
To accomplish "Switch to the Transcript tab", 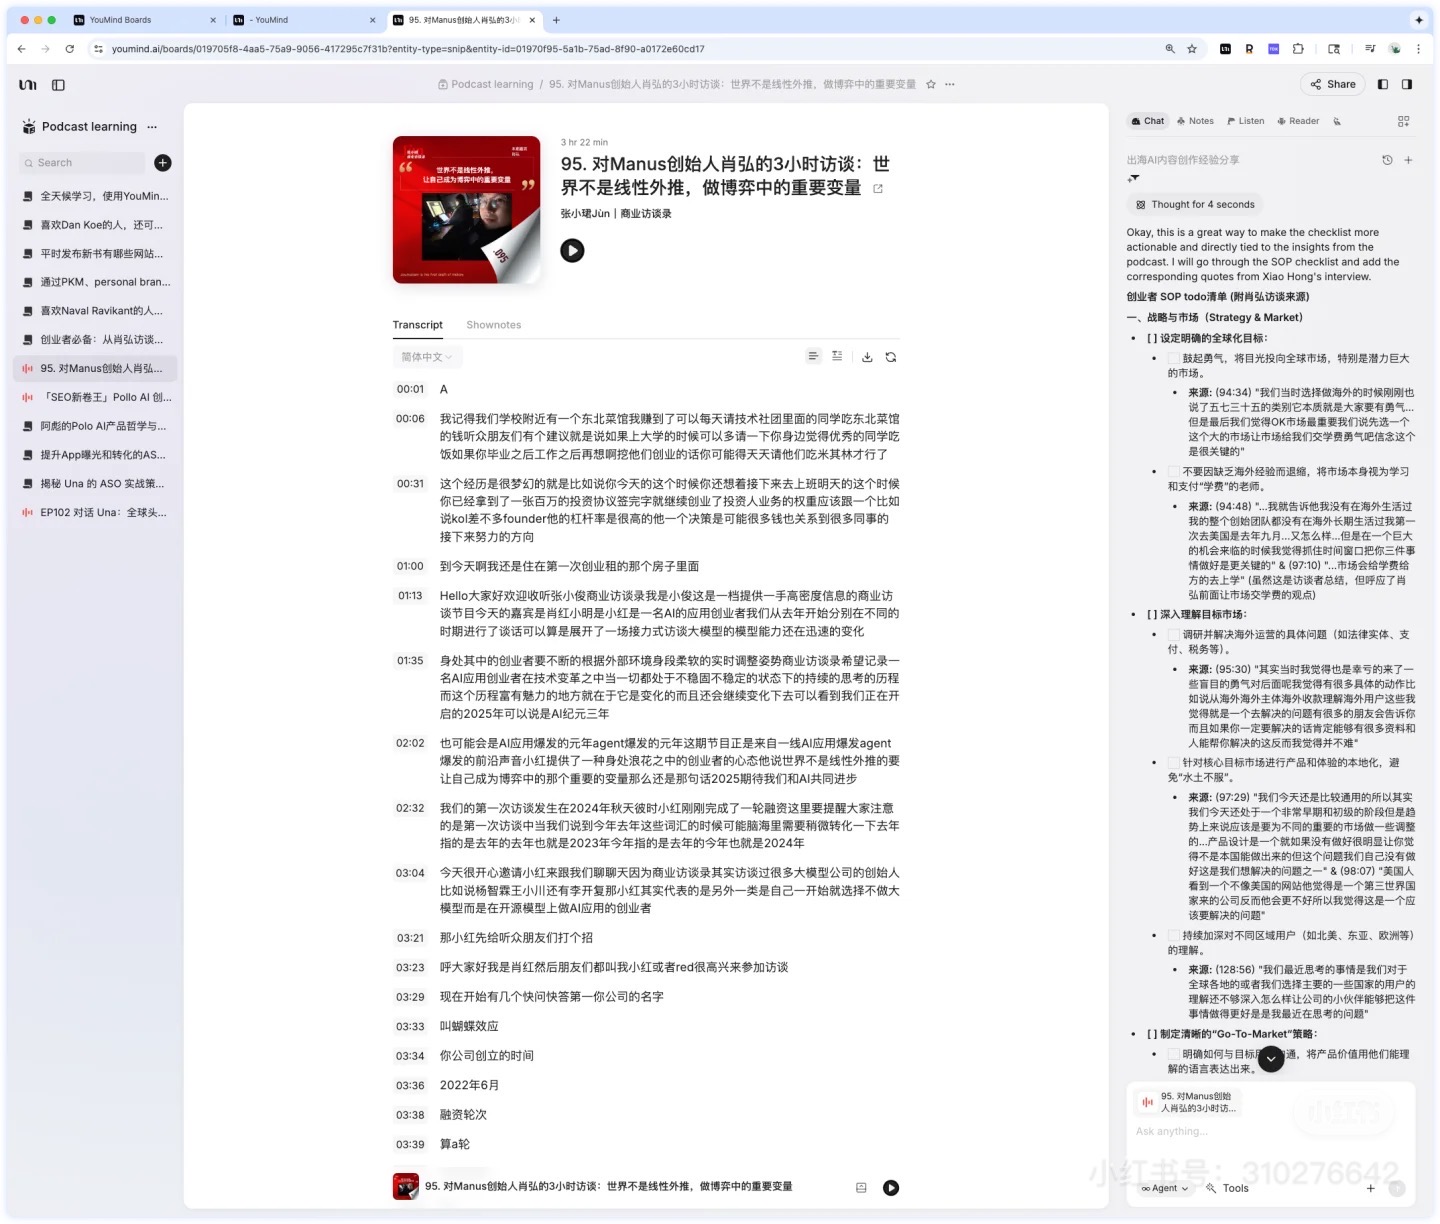I will tap(417, 325).
